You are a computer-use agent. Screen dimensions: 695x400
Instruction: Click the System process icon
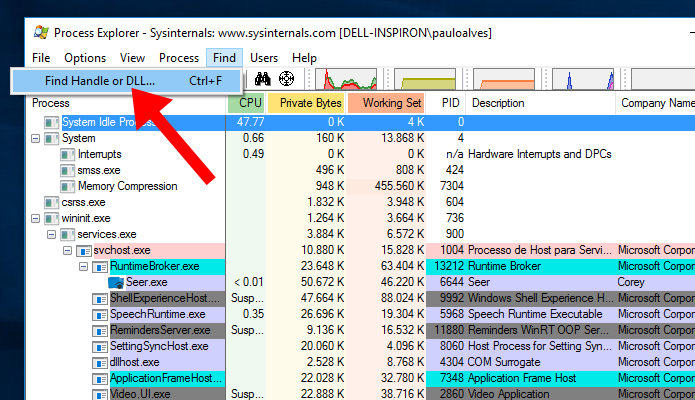[51, 138]
